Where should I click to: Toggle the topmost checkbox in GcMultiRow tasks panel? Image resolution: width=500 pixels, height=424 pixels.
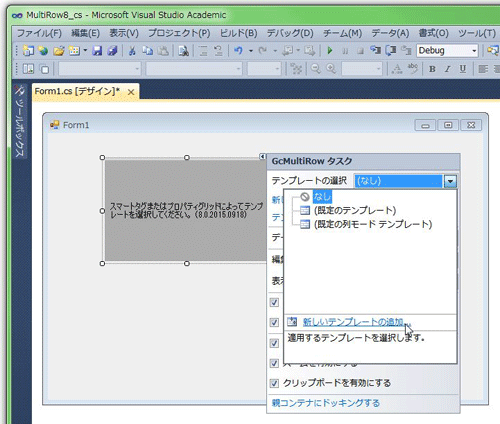click(274, 302)
